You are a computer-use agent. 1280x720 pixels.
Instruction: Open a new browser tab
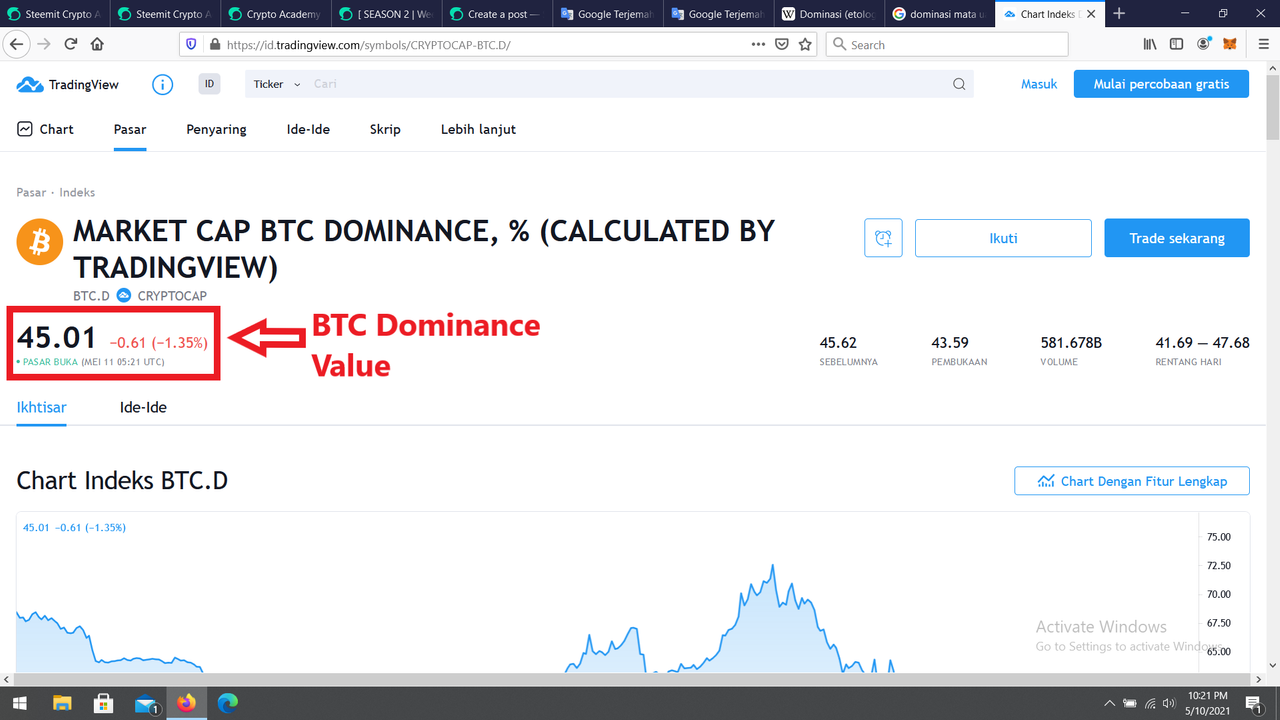pyautogui.click(x=1119, y=14)
